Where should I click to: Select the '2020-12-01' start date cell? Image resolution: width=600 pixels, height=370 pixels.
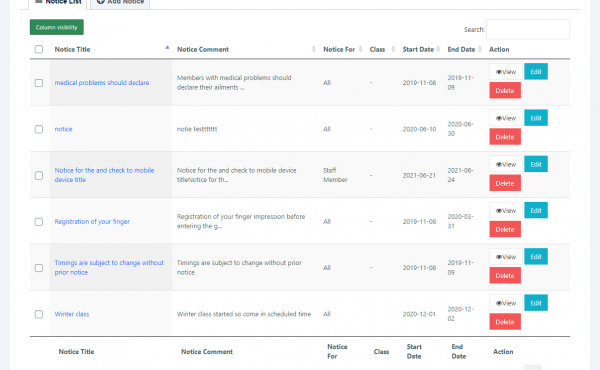419,314
